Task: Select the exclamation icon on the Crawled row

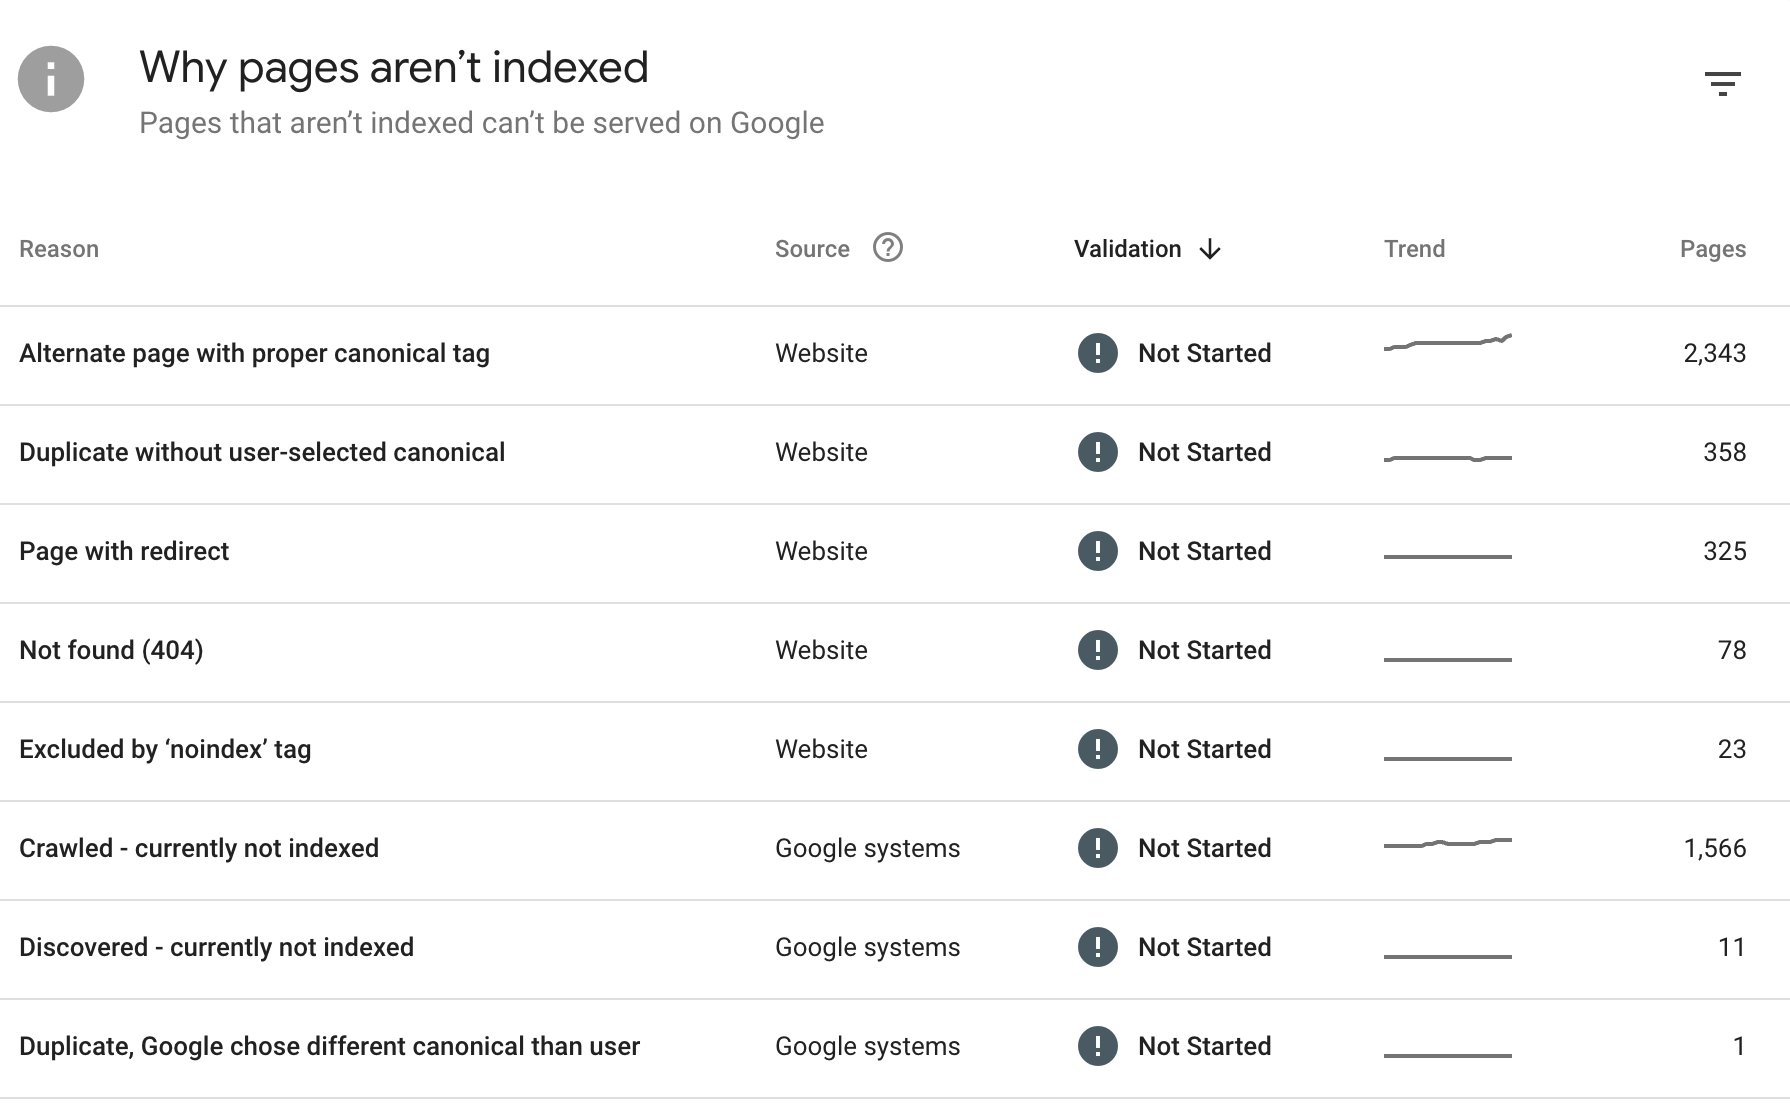Action: point(1097,848)
